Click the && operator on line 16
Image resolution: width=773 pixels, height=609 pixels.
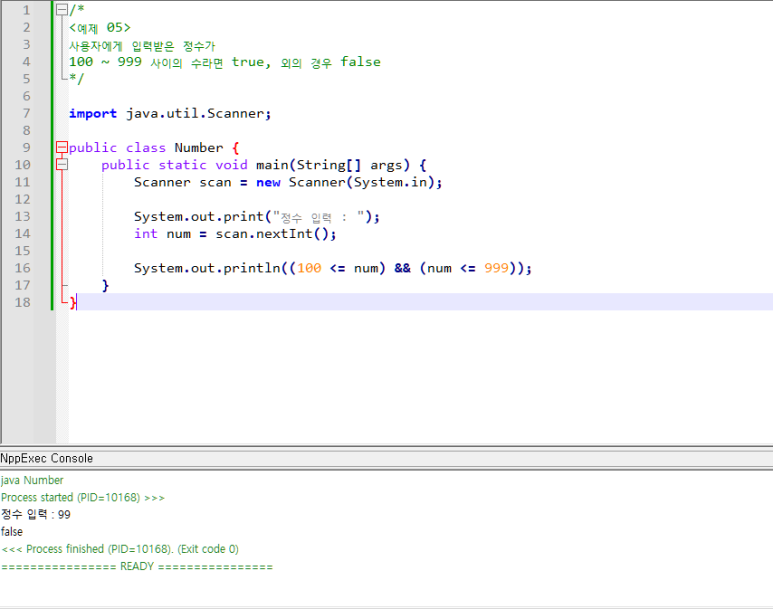point(402,268)
